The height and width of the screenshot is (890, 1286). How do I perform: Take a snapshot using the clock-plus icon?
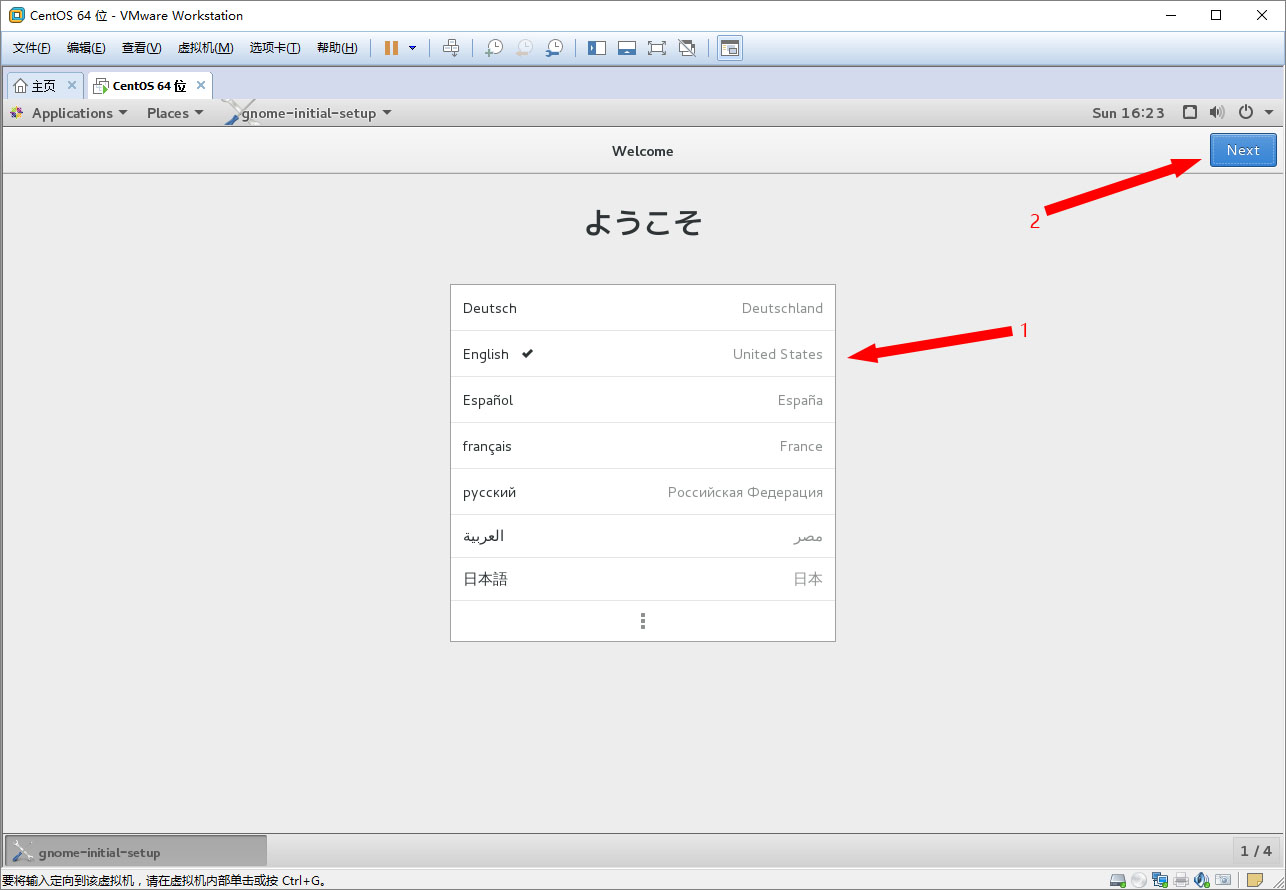tap(493, 48)
